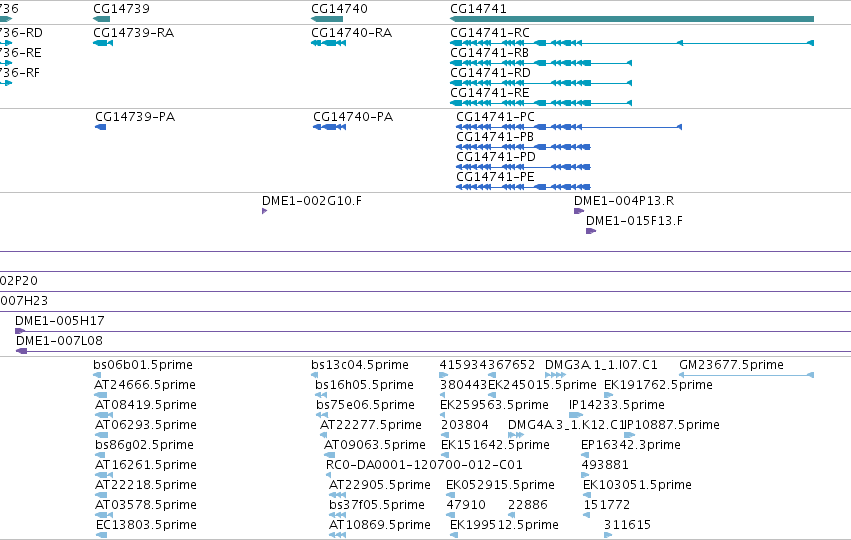Viewport: 851px width, 540px height.
Task: Click EST bs86g02.5prime
Action: tap(144, 445)
